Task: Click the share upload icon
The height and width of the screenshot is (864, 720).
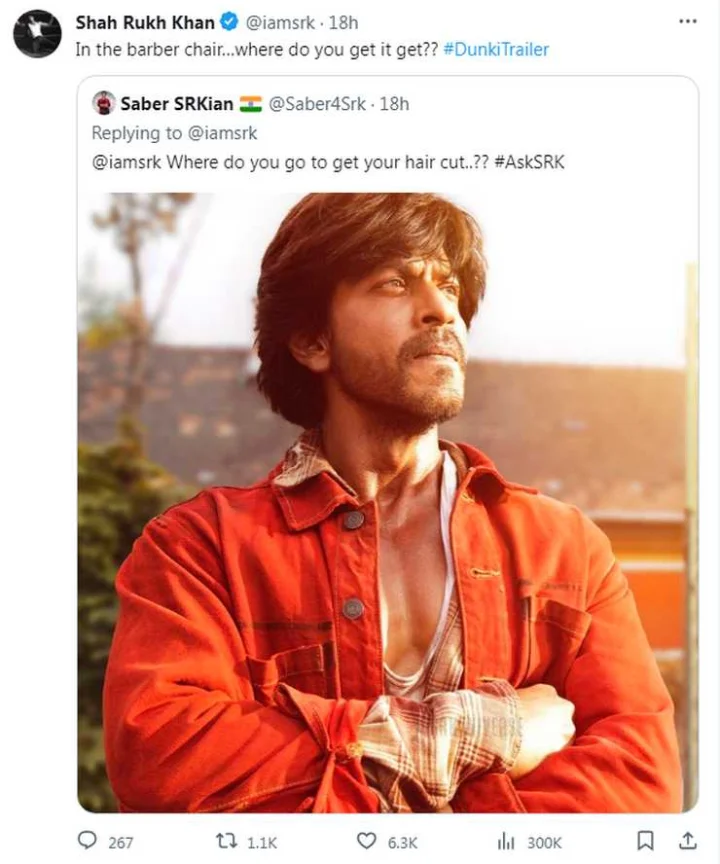Action: point(687,841)
